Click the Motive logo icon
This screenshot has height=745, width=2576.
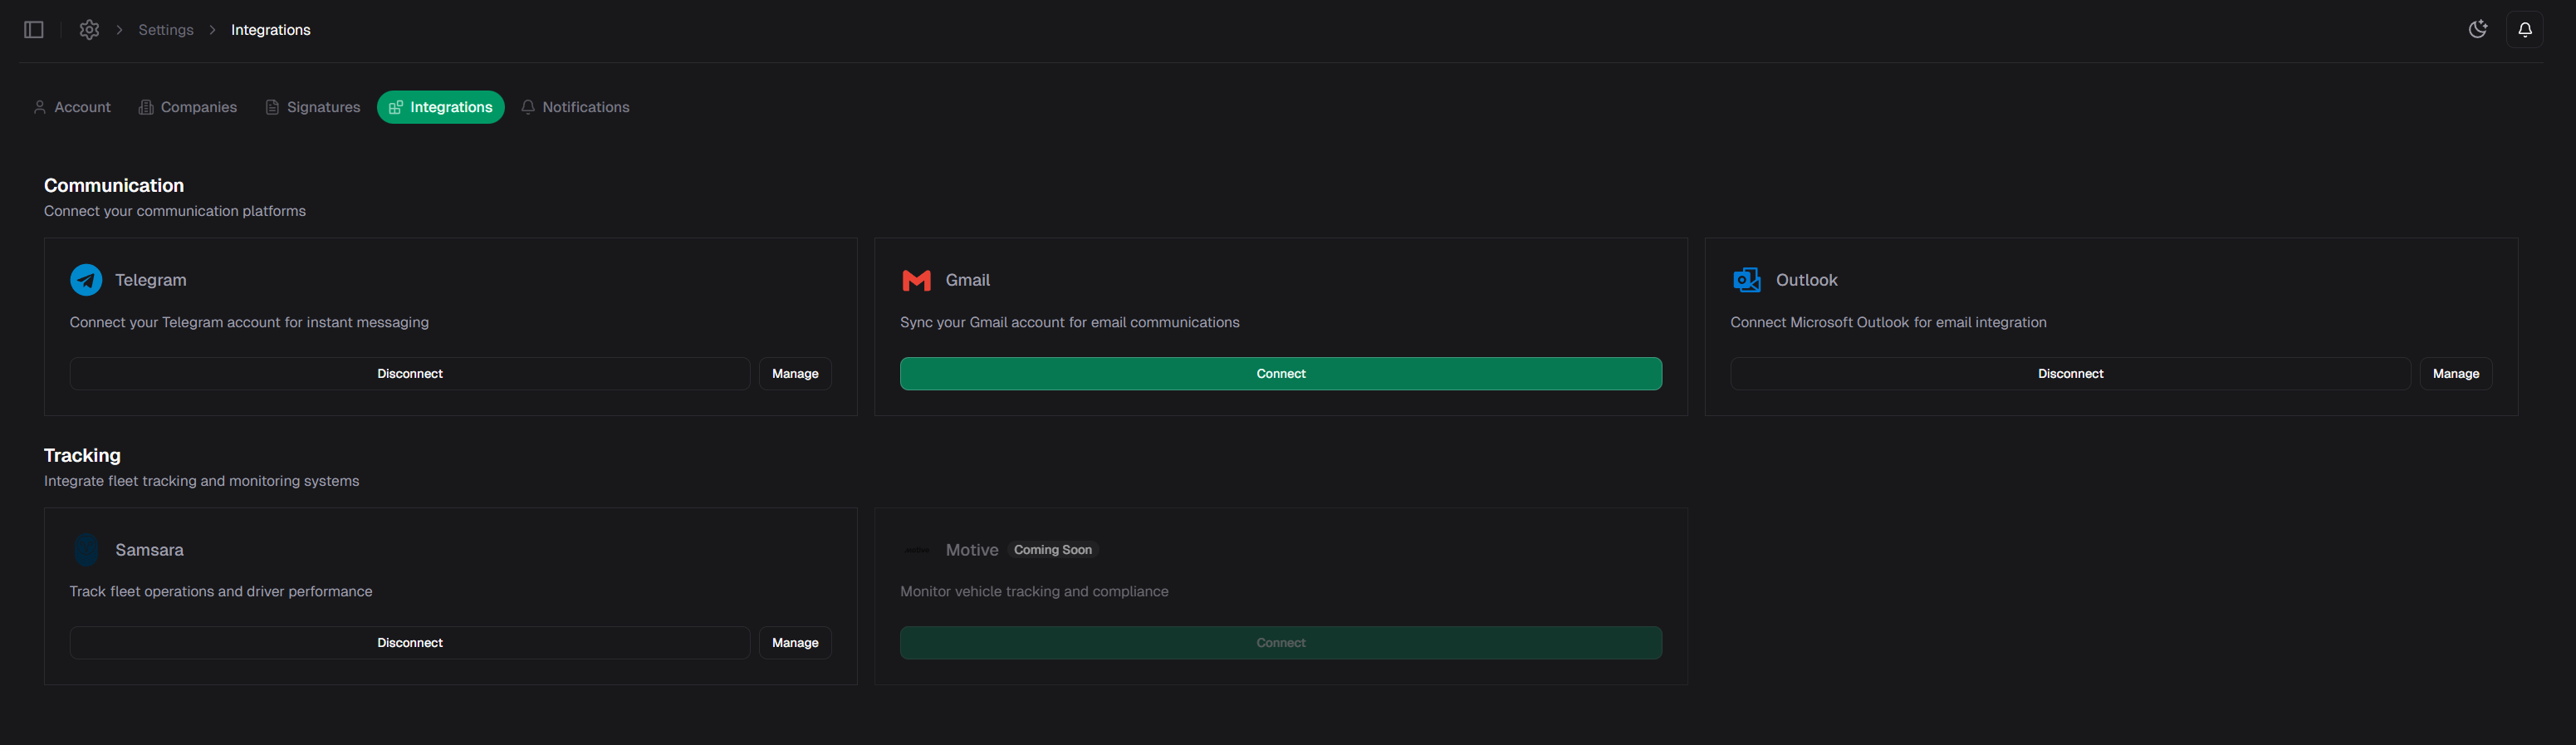pos(916,550)
